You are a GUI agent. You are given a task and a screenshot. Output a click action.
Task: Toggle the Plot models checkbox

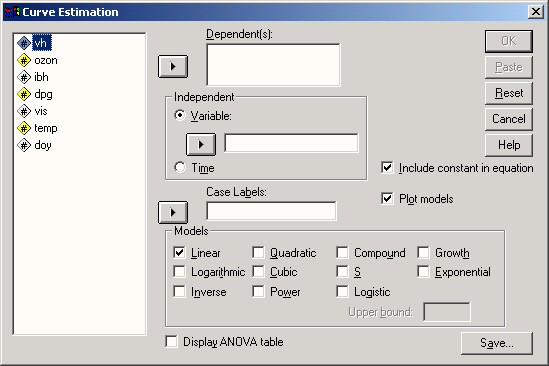387,199
